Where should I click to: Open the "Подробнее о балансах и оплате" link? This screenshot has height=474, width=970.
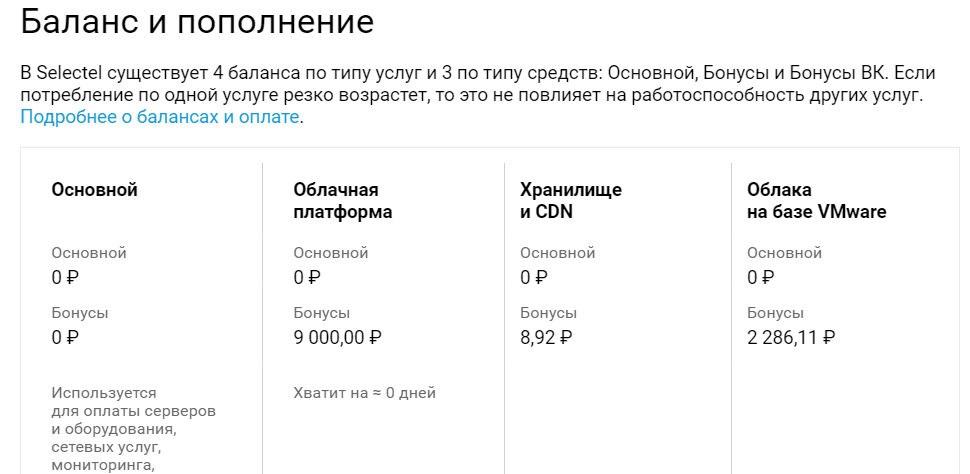[160, 117]
